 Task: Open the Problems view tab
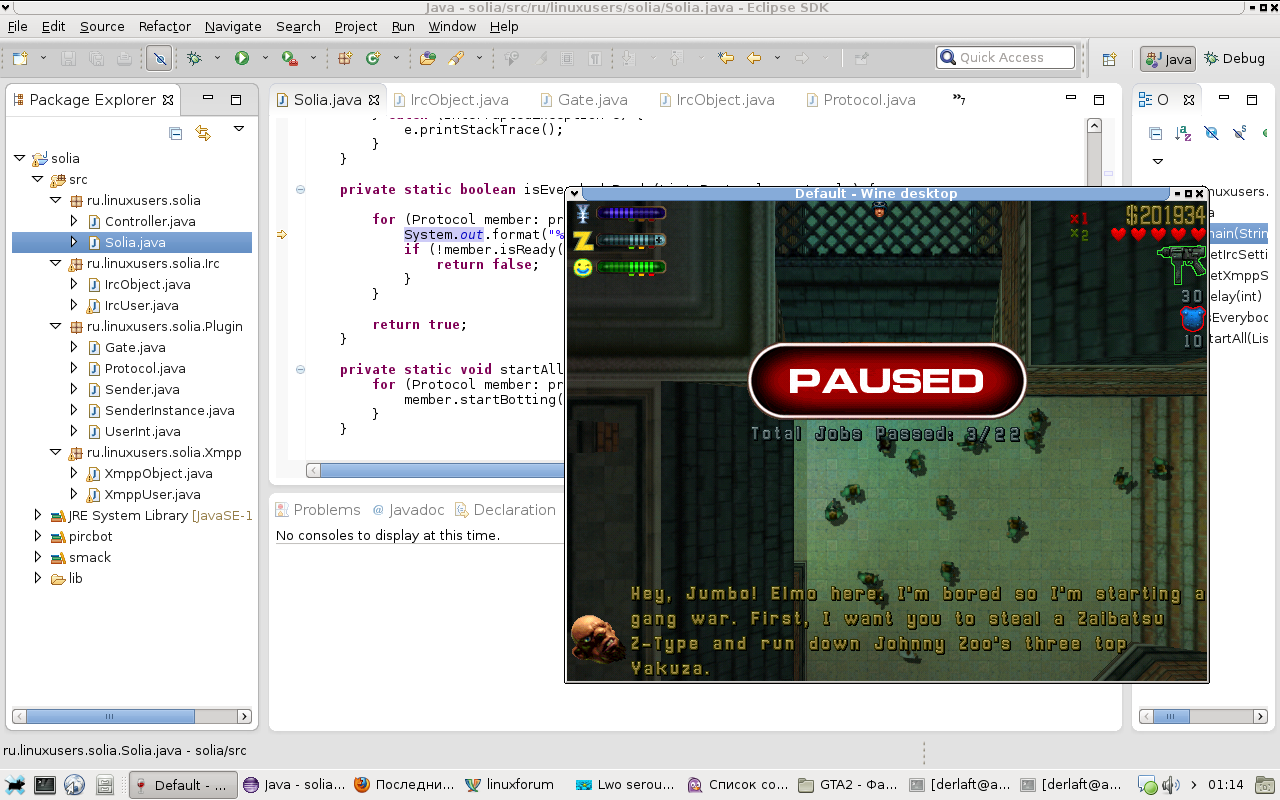click(x=317, y=509)
